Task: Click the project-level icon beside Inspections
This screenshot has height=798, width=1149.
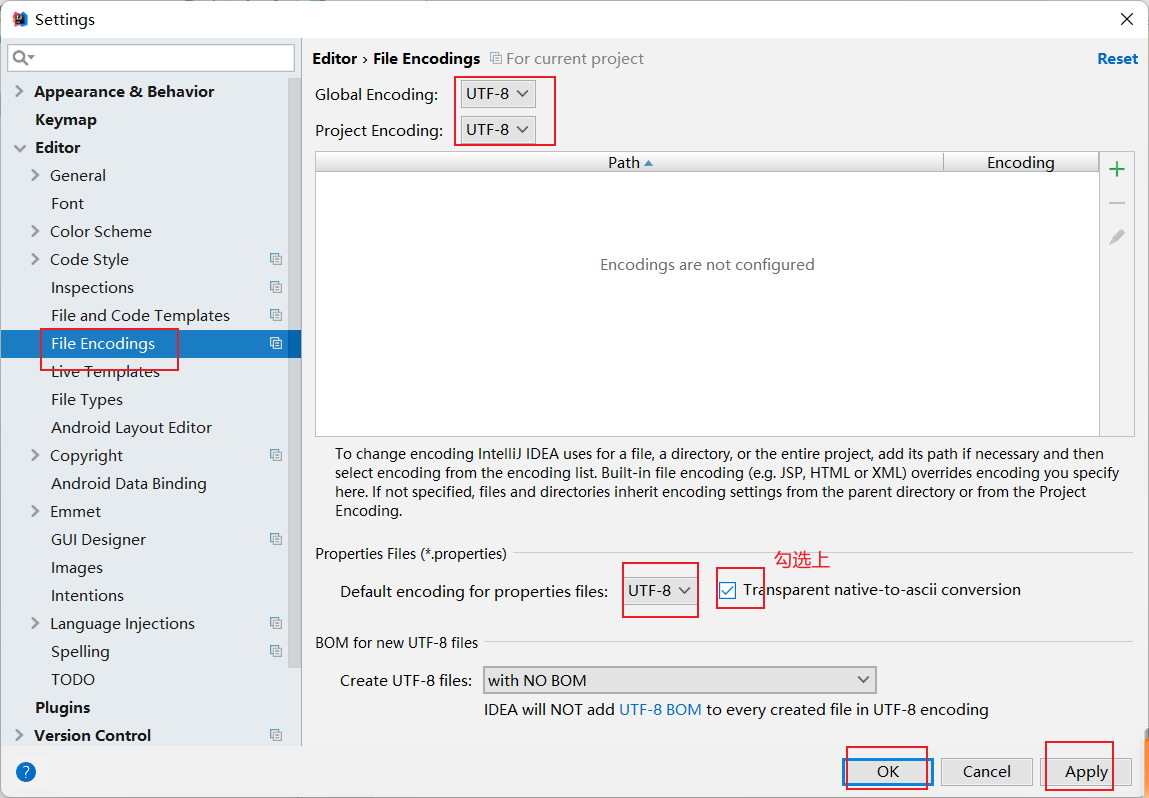Action: point(276,287)
